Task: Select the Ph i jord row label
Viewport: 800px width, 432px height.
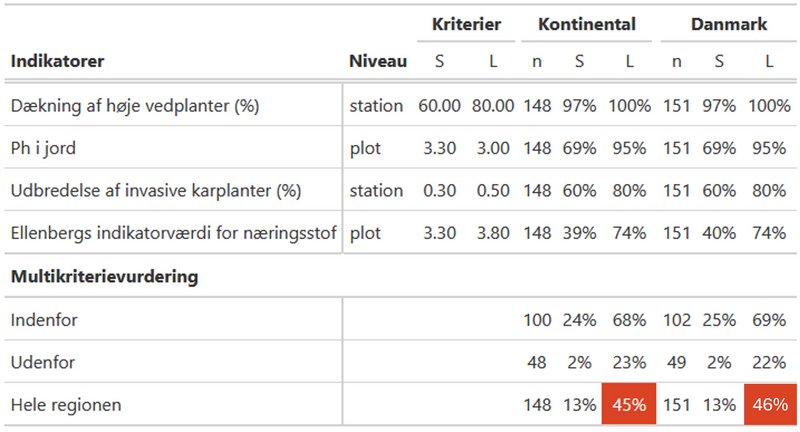Action: [x=43, y=148]
